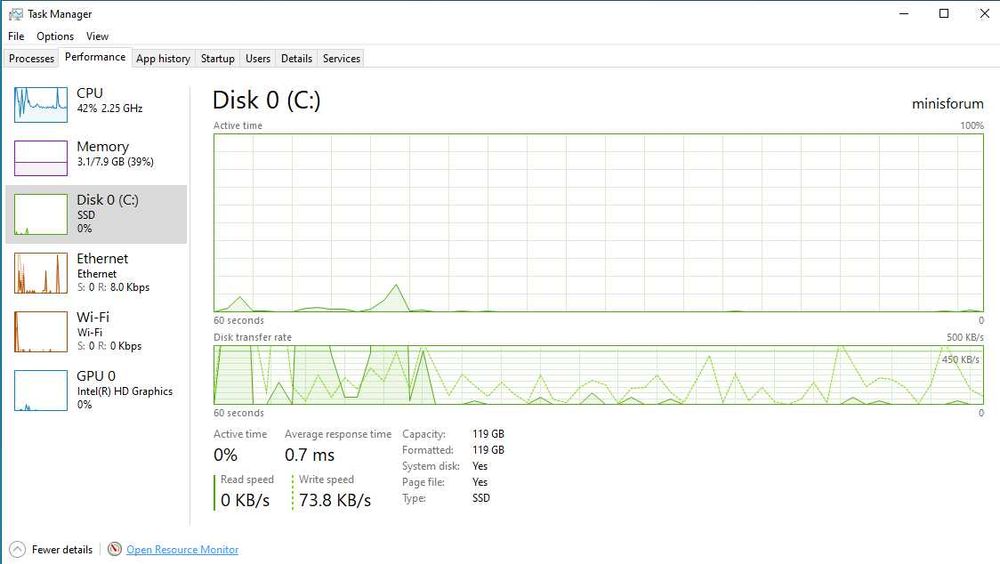This screenshot has height=564, width=1000.
Task: Select the CPU usage mini graph
Action: (x=41, y=103)
